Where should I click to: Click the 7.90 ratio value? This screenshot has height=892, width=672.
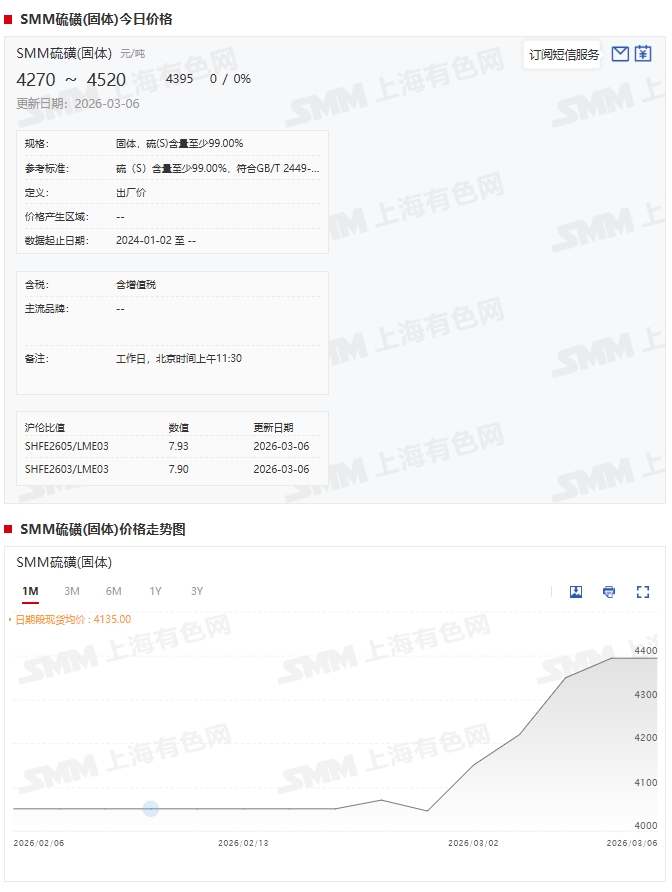[x=178, y=469]
